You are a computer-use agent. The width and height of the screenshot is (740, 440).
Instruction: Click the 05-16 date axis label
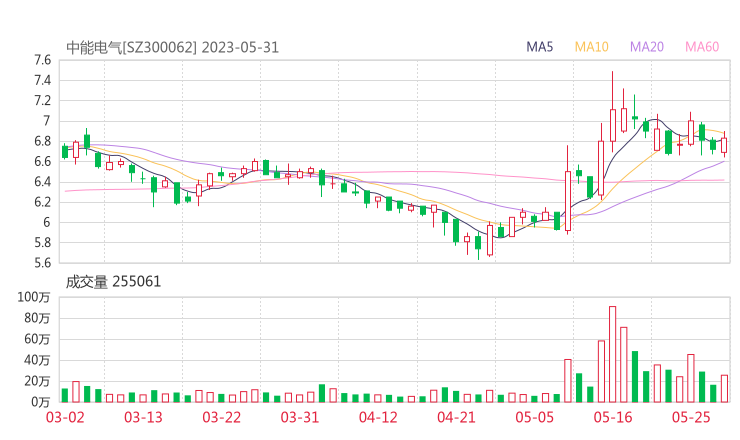click(x=613, y=417)
